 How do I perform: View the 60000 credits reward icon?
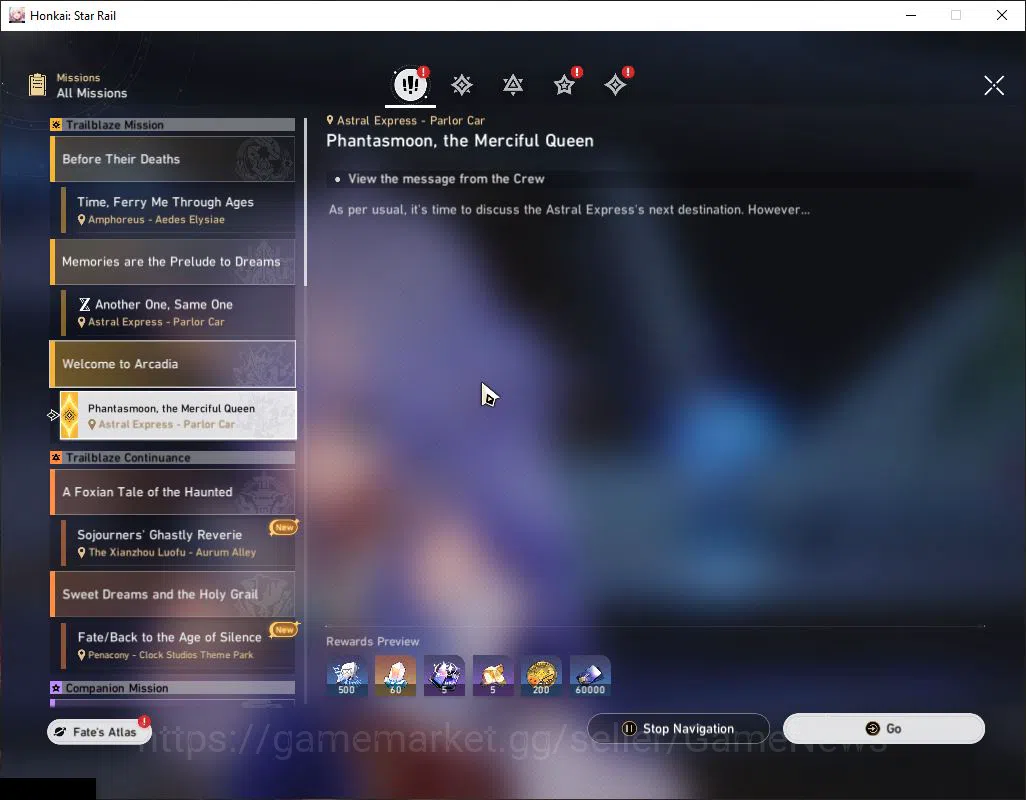pos(590,676)
